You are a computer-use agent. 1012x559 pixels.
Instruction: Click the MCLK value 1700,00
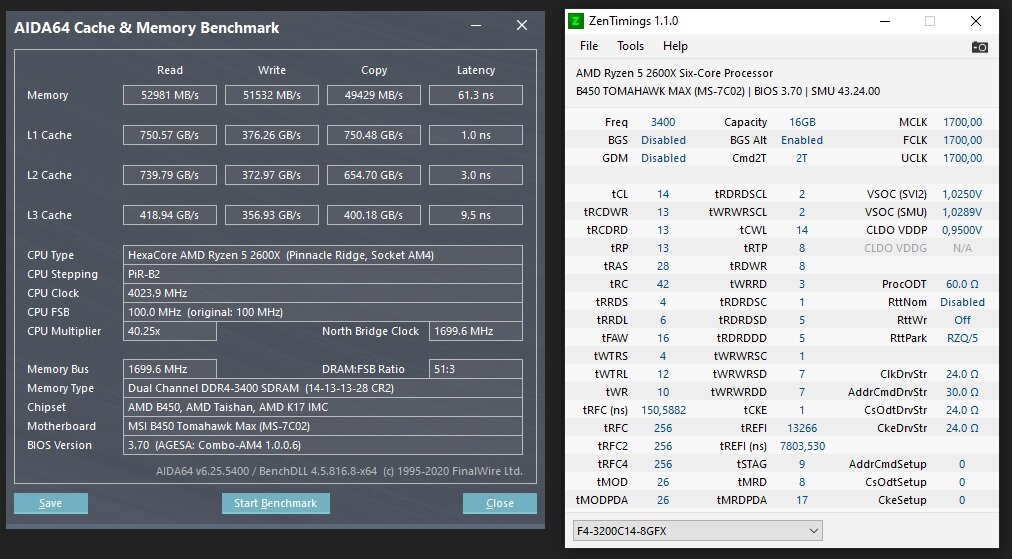[962, 122]
